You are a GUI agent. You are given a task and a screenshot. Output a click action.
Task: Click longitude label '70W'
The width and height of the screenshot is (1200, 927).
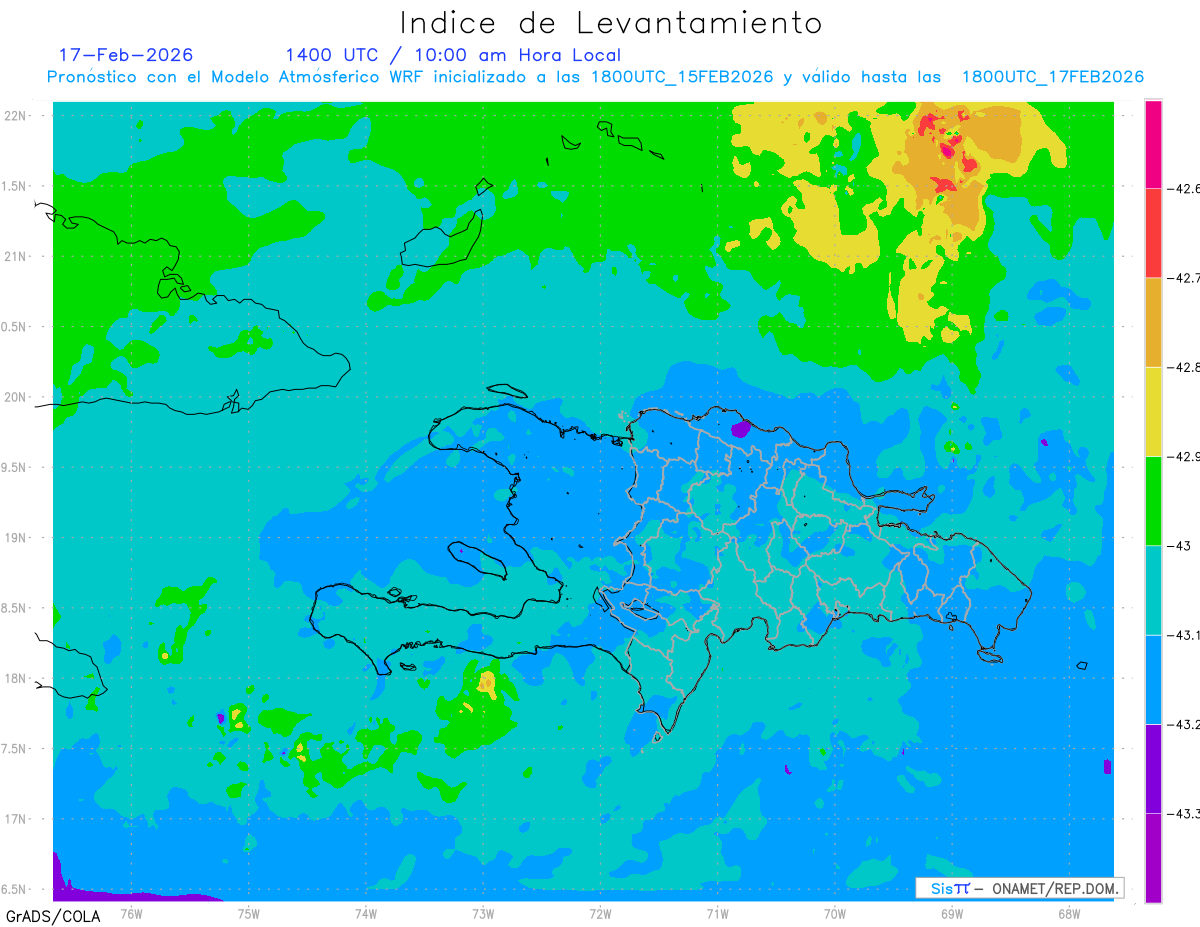coord(835,912)
